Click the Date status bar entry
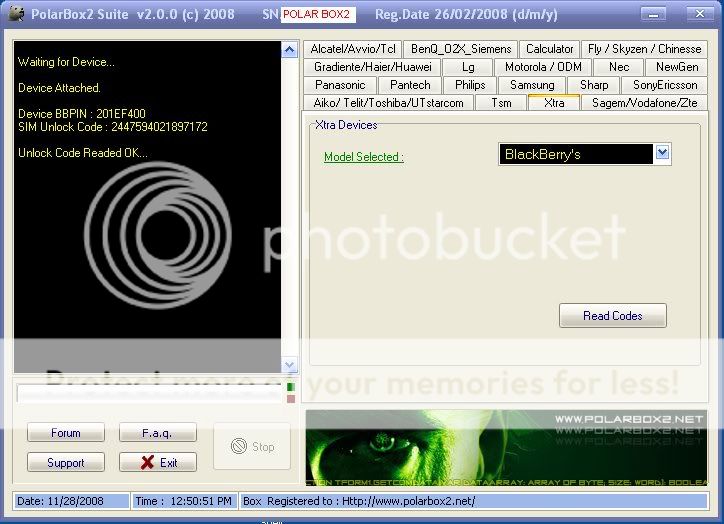The width and height of the screenshot is (724, 524). point(71,501)
